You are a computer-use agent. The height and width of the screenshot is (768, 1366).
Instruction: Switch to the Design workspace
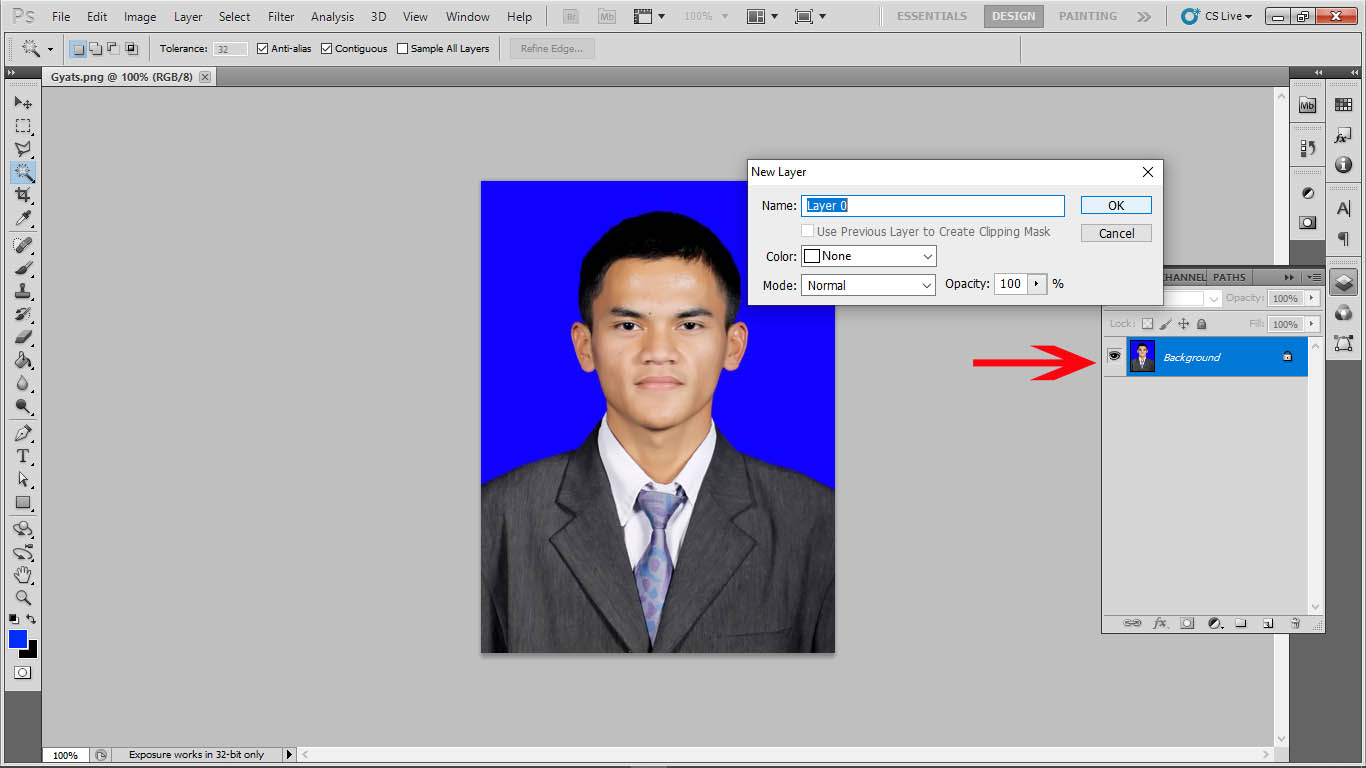1013,16
